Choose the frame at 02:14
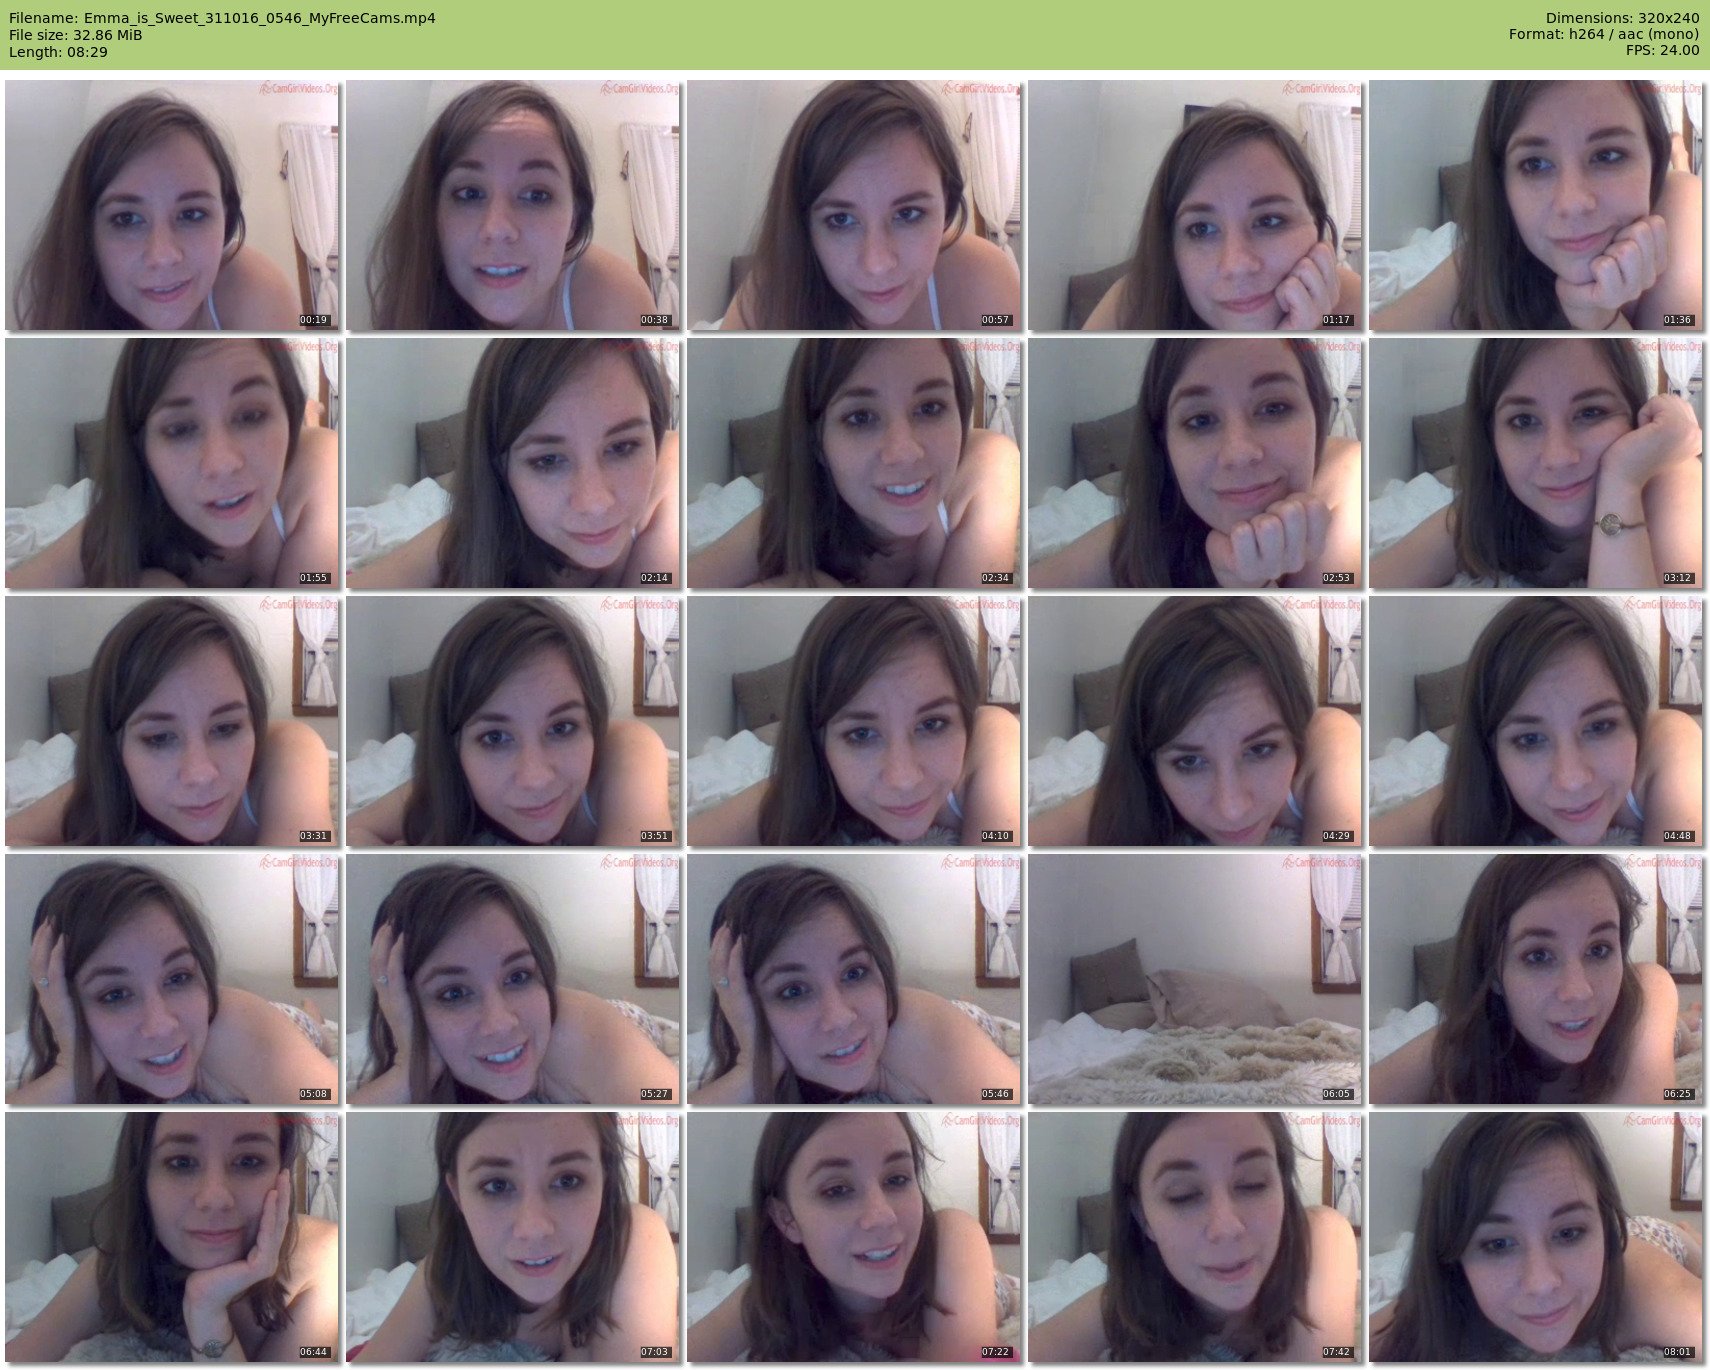 (x=513, y=463)
